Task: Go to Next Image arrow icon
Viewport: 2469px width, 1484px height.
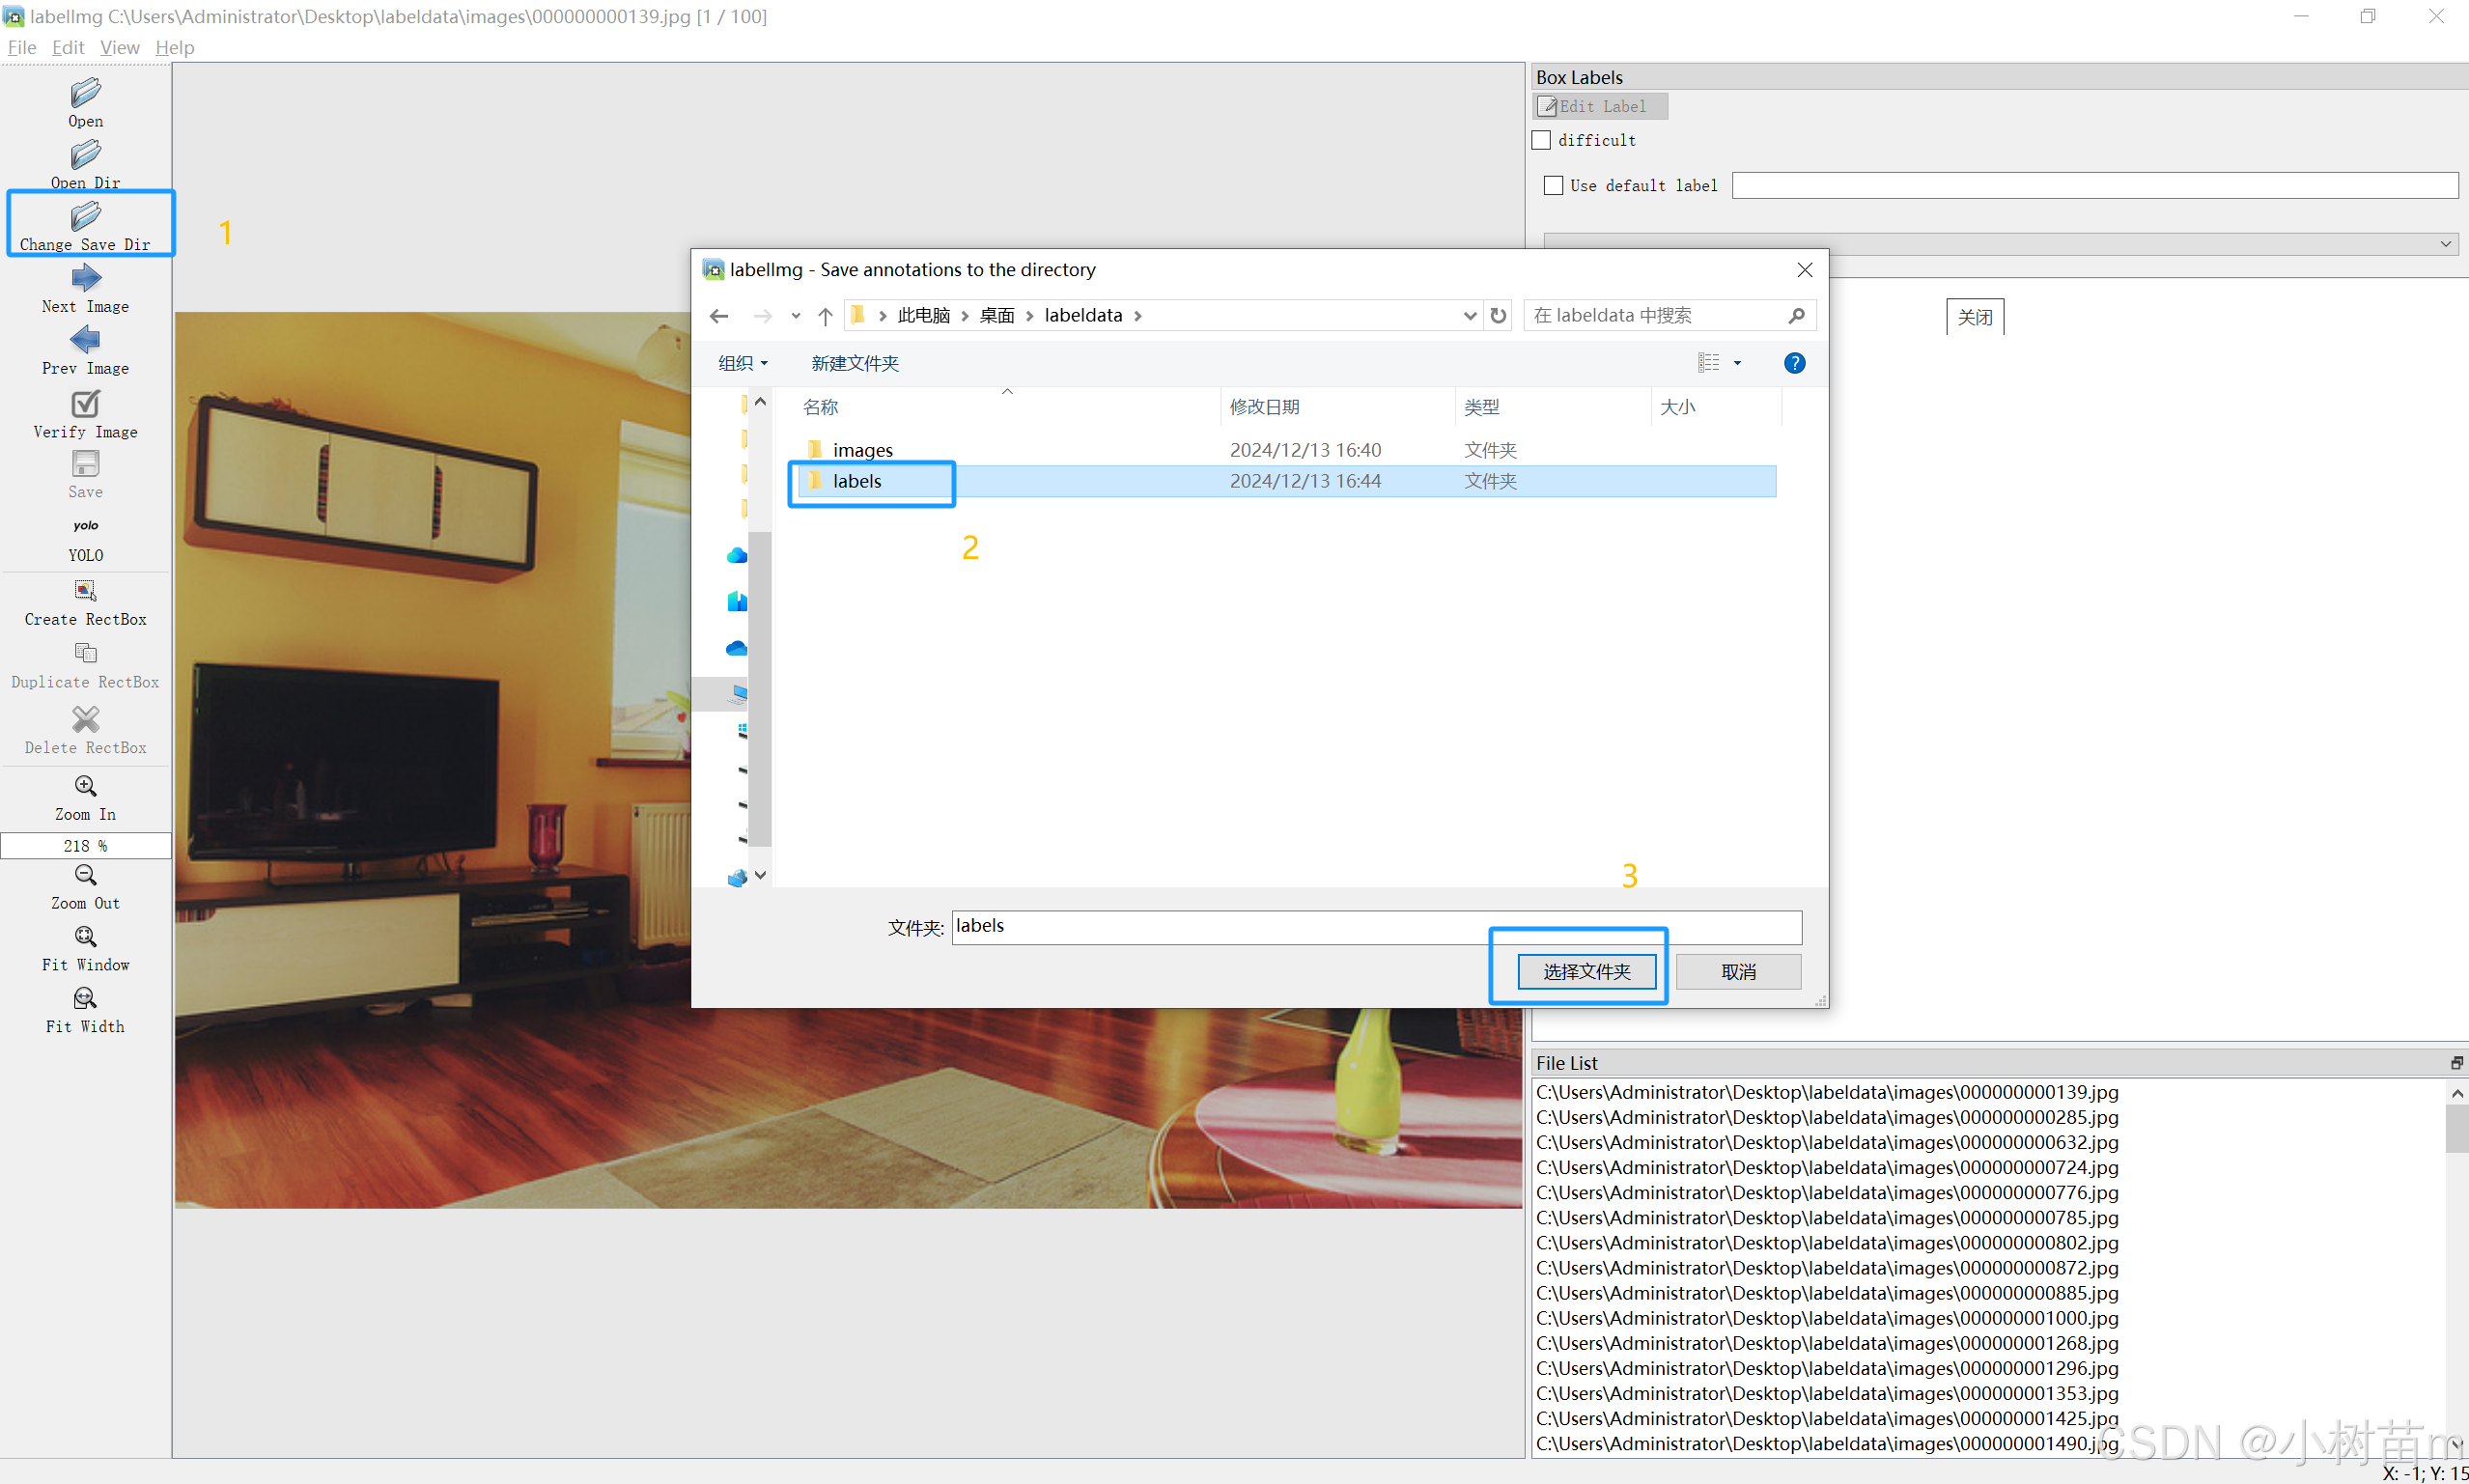Action: tap(85, 278)
